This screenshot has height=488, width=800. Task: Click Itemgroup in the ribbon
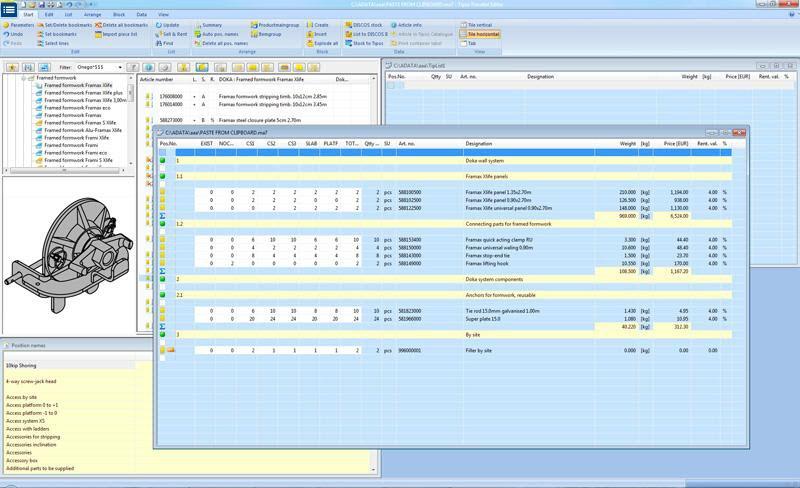tap(266, 34)
